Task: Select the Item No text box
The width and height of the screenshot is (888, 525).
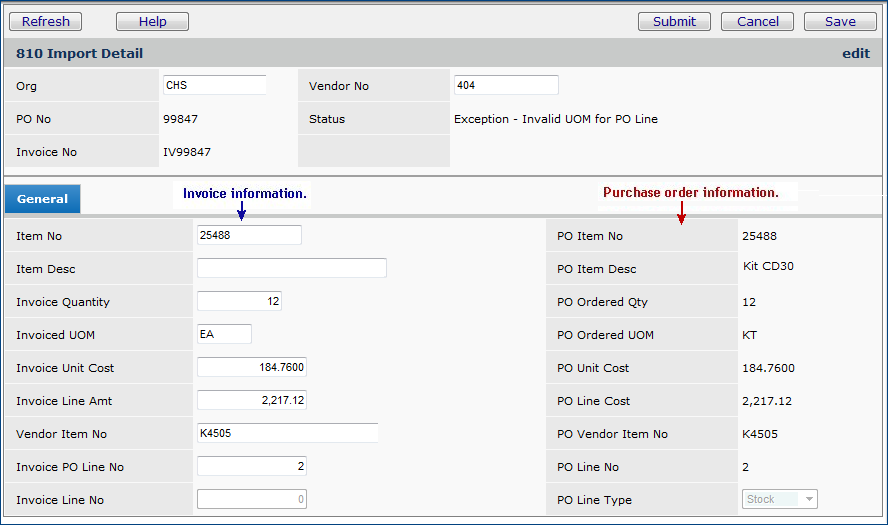Action: point(249,236)
